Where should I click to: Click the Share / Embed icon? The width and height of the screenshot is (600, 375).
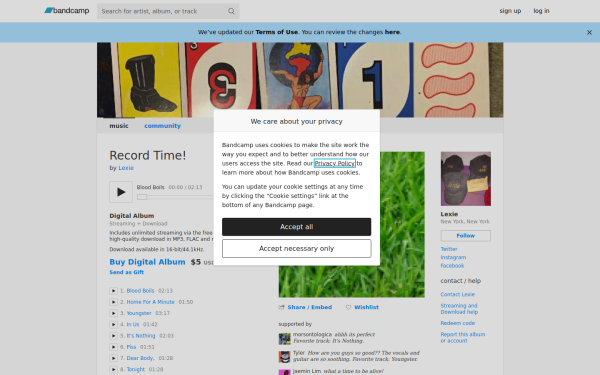coord(282,307)
